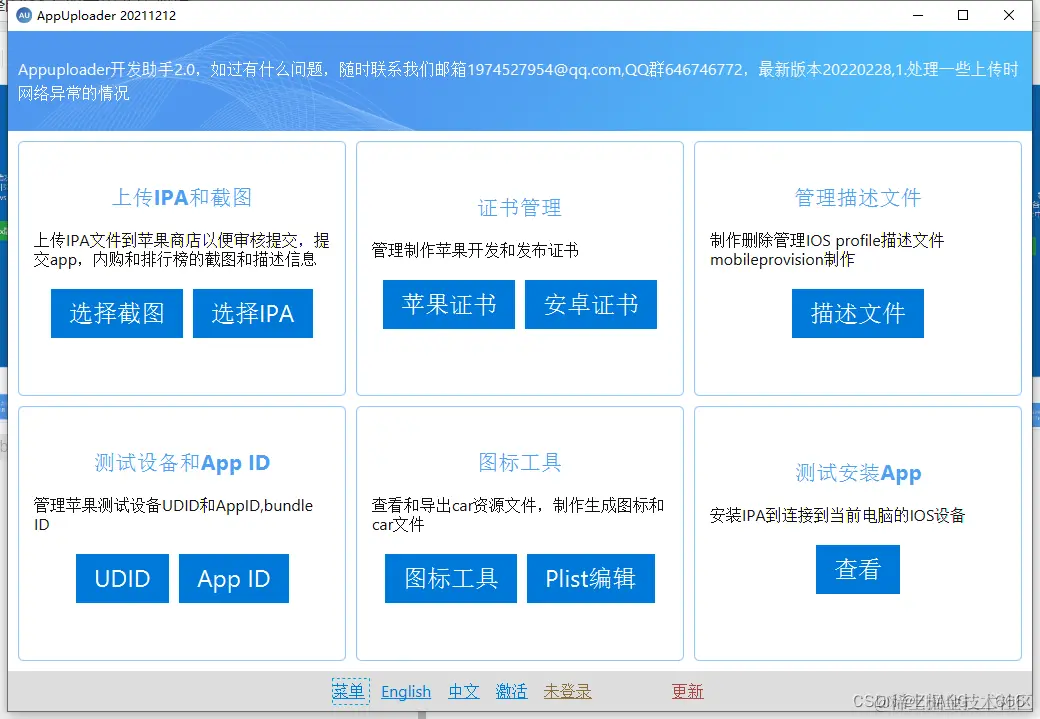Click the 查看 button
The height and width of the screenshot is (719, 1040).
[x=858, y=569]
